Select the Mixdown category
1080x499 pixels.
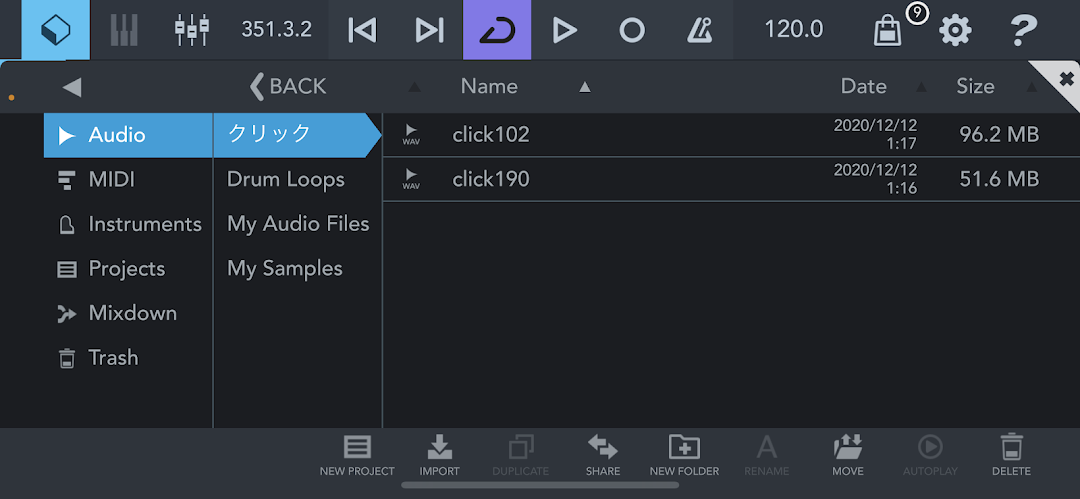(x=128, y=314)
